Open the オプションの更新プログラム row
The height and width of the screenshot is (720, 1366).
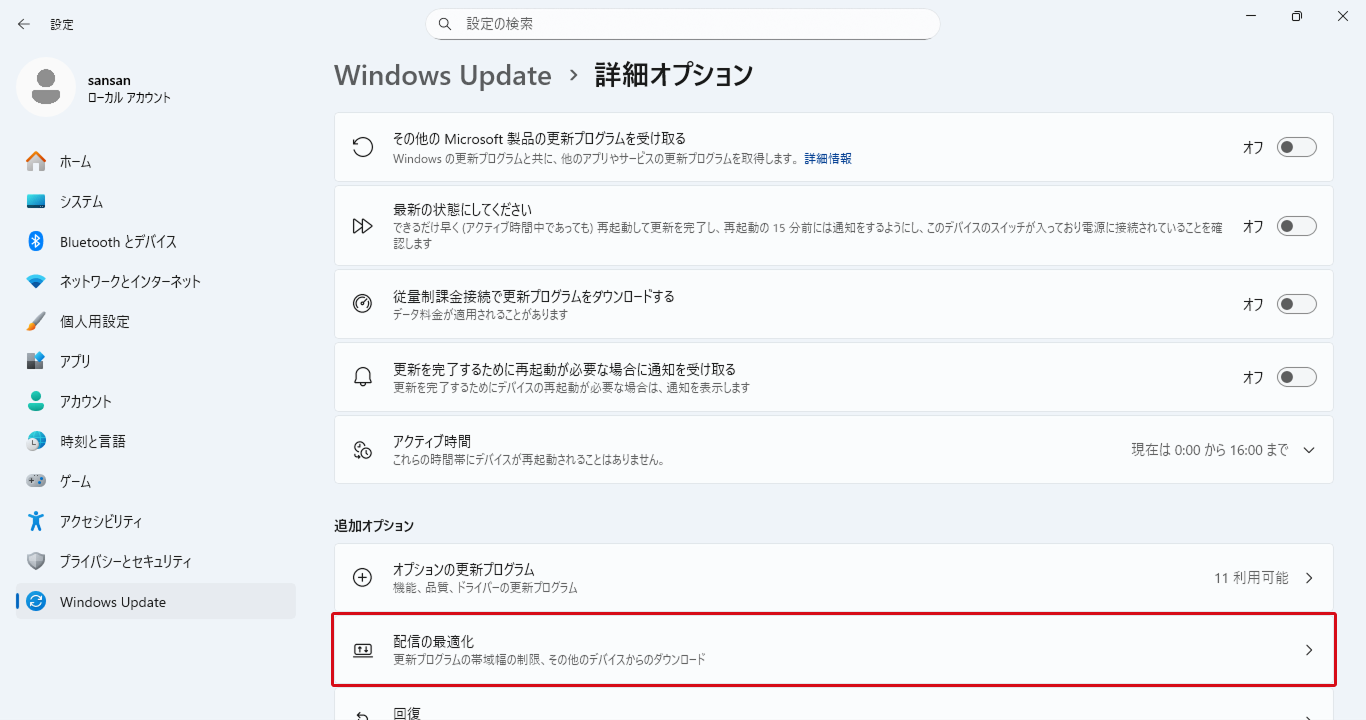coord(834,577)
